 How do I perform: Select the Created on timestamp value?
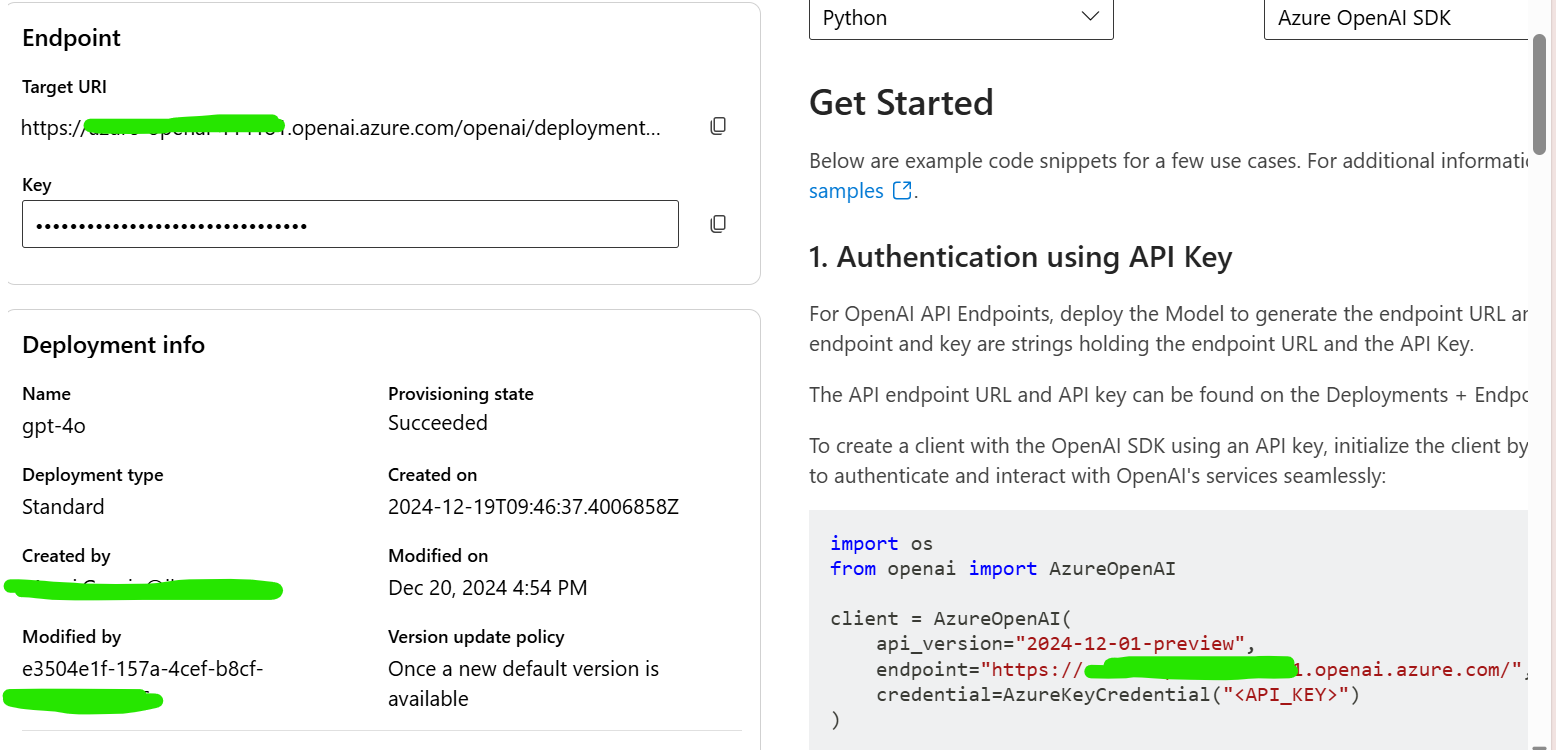coord(533,507)
